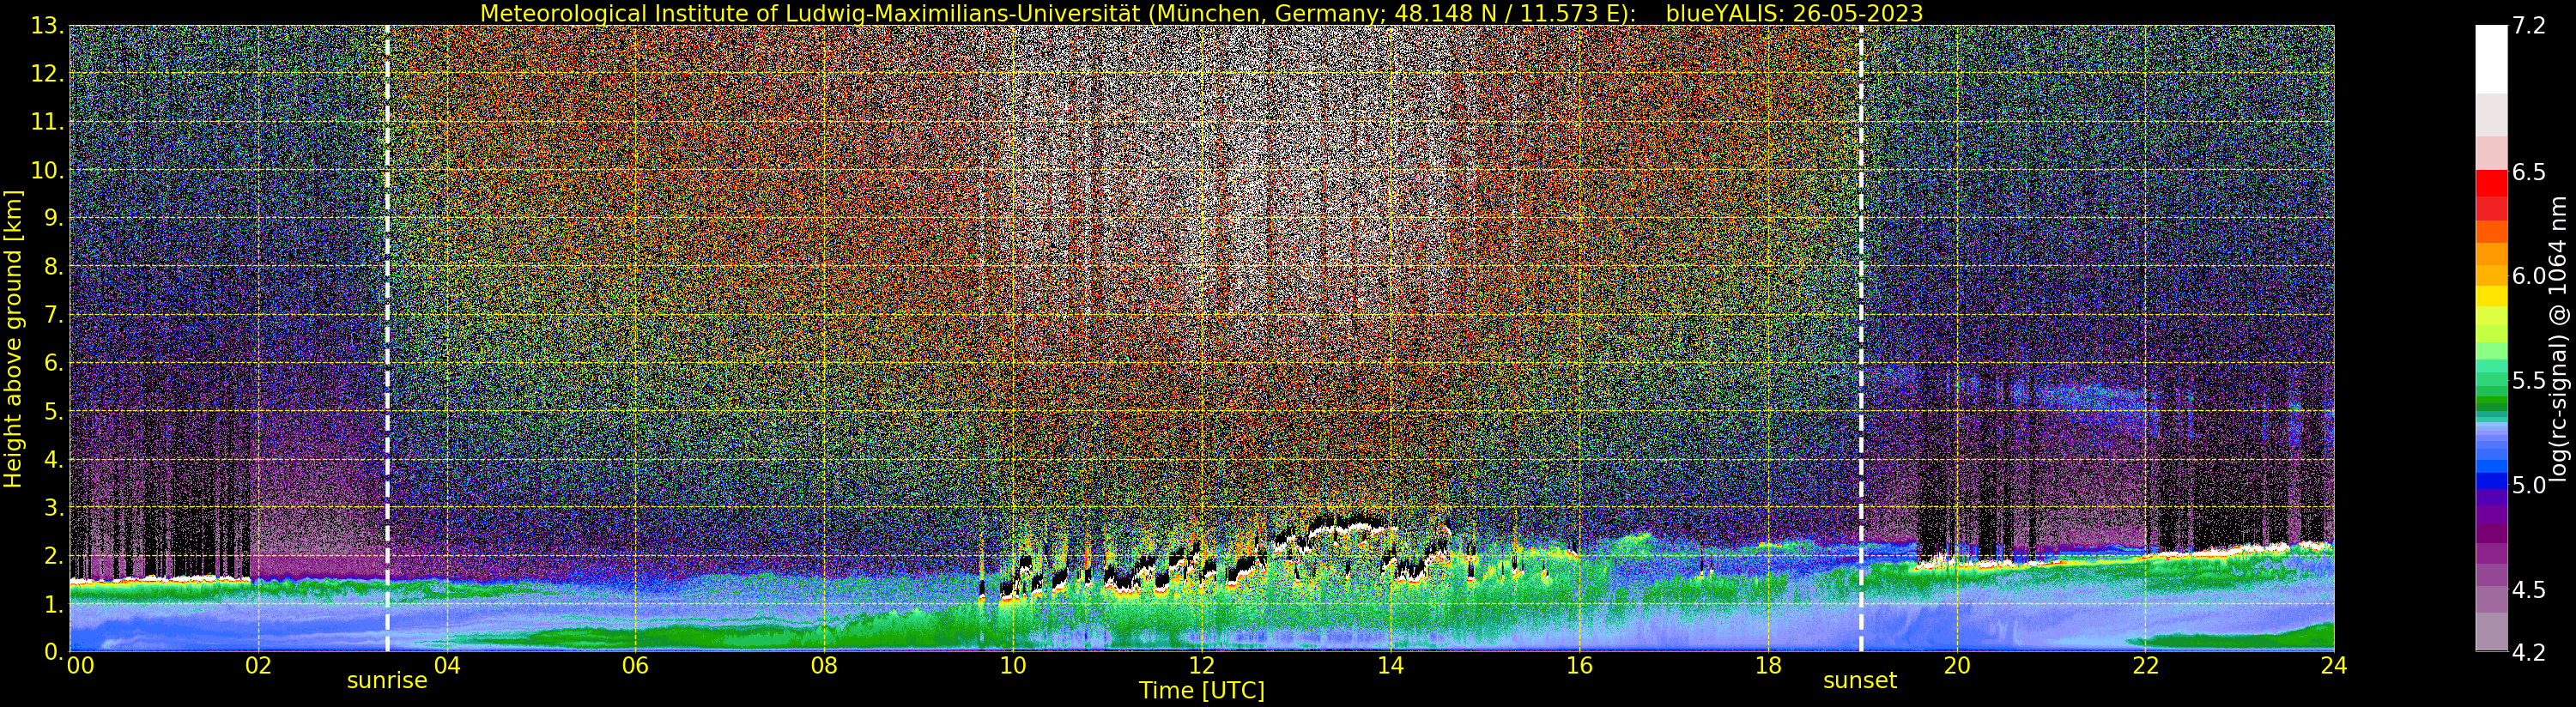Click the 'Time [UTC]' axis label
2576x707 pixels.
(1201, 690)
